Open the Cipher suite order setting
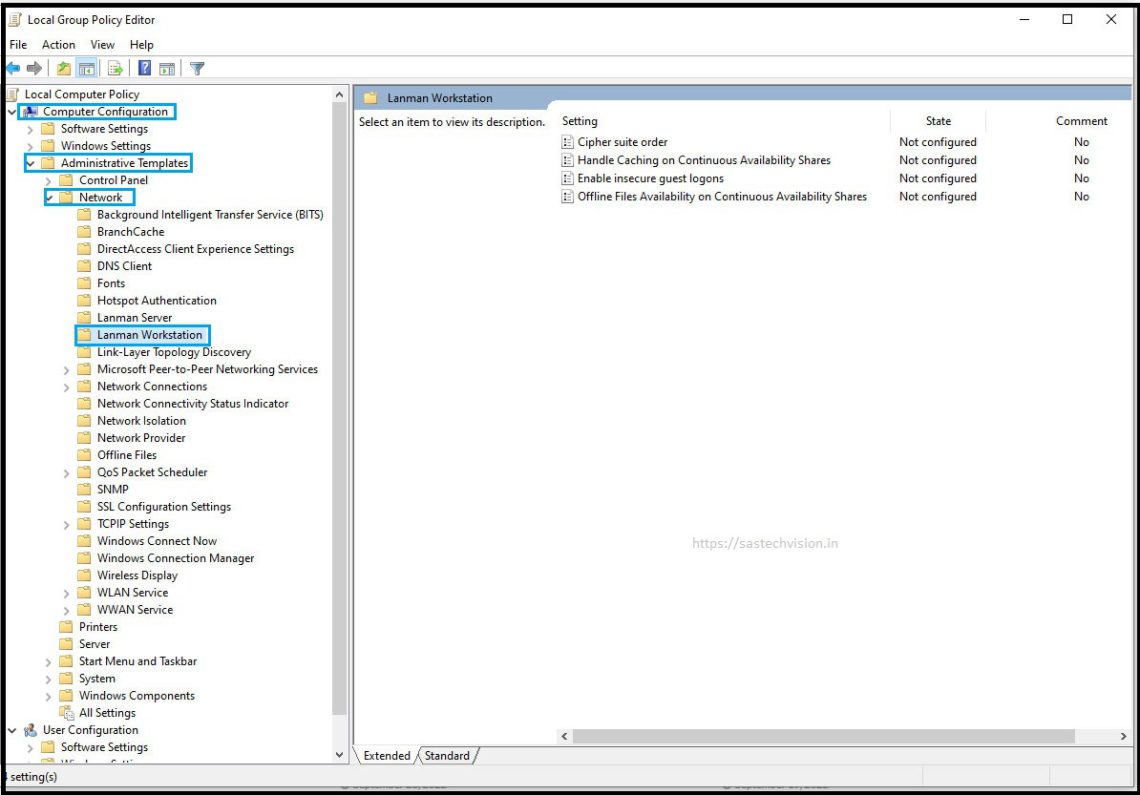This screenshot has width=1140, height=795. pos(622,142)
